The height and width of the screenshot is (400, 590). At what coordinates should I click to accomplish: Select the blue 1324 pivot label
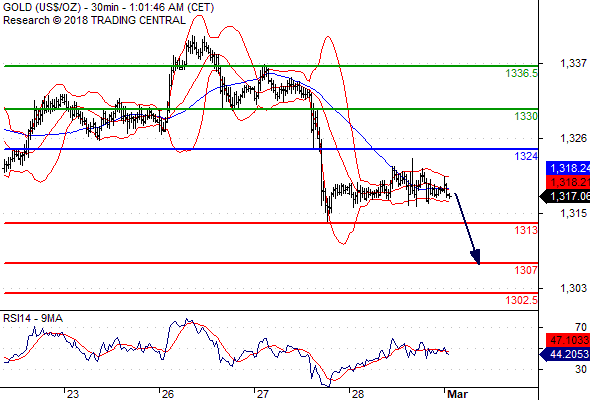(x=526, y=156)
